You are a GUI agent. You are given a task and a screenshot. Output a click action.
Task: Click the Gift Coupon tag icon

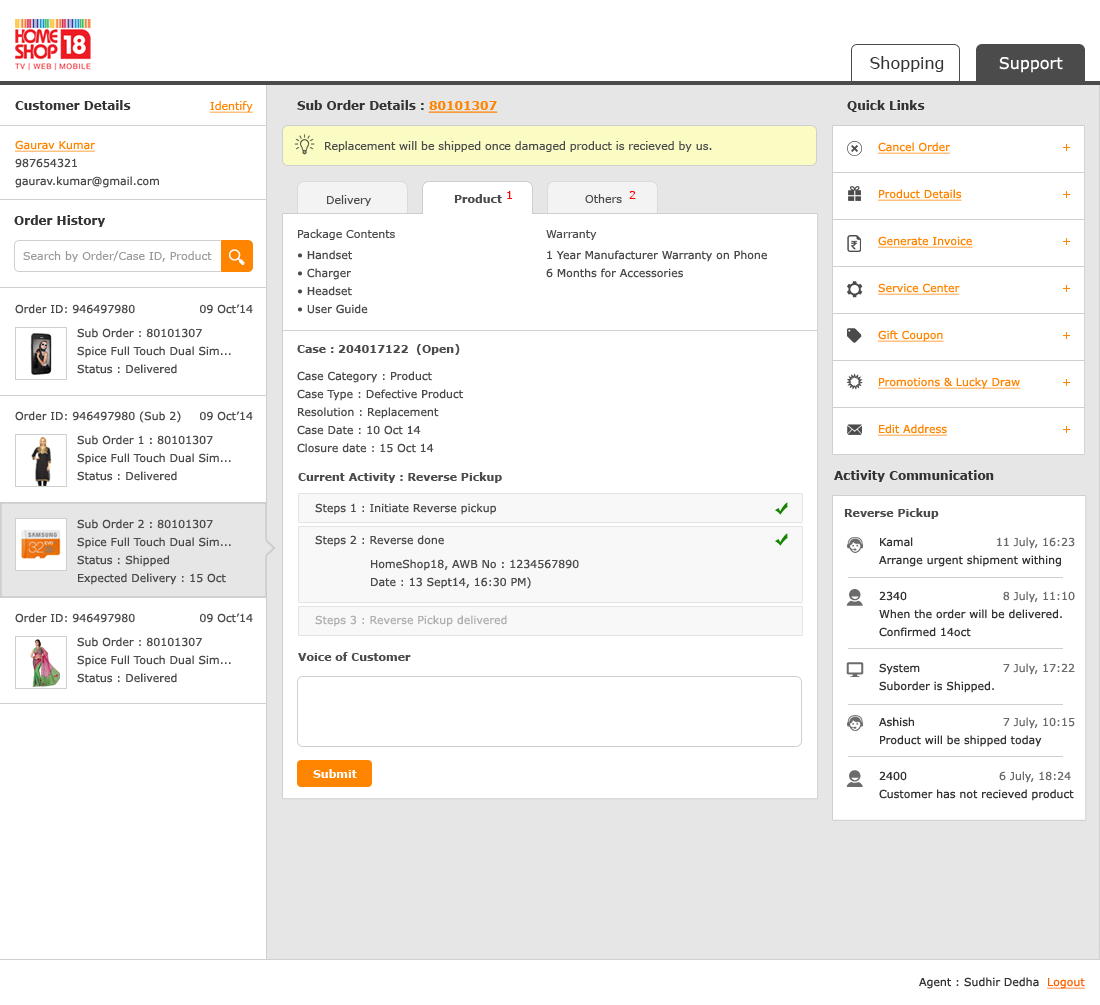coord(854,336)
